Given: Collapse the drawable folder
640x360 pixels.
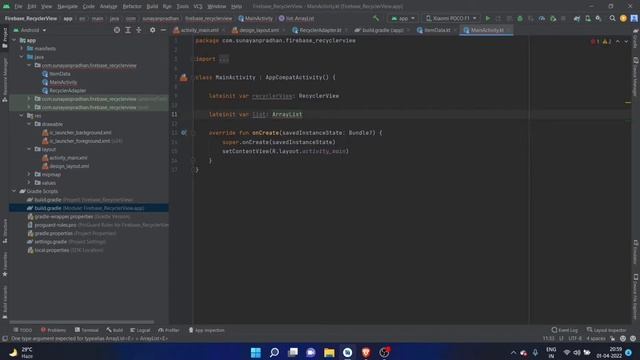Looking at the screenshot, I should [x=29, y=124].
